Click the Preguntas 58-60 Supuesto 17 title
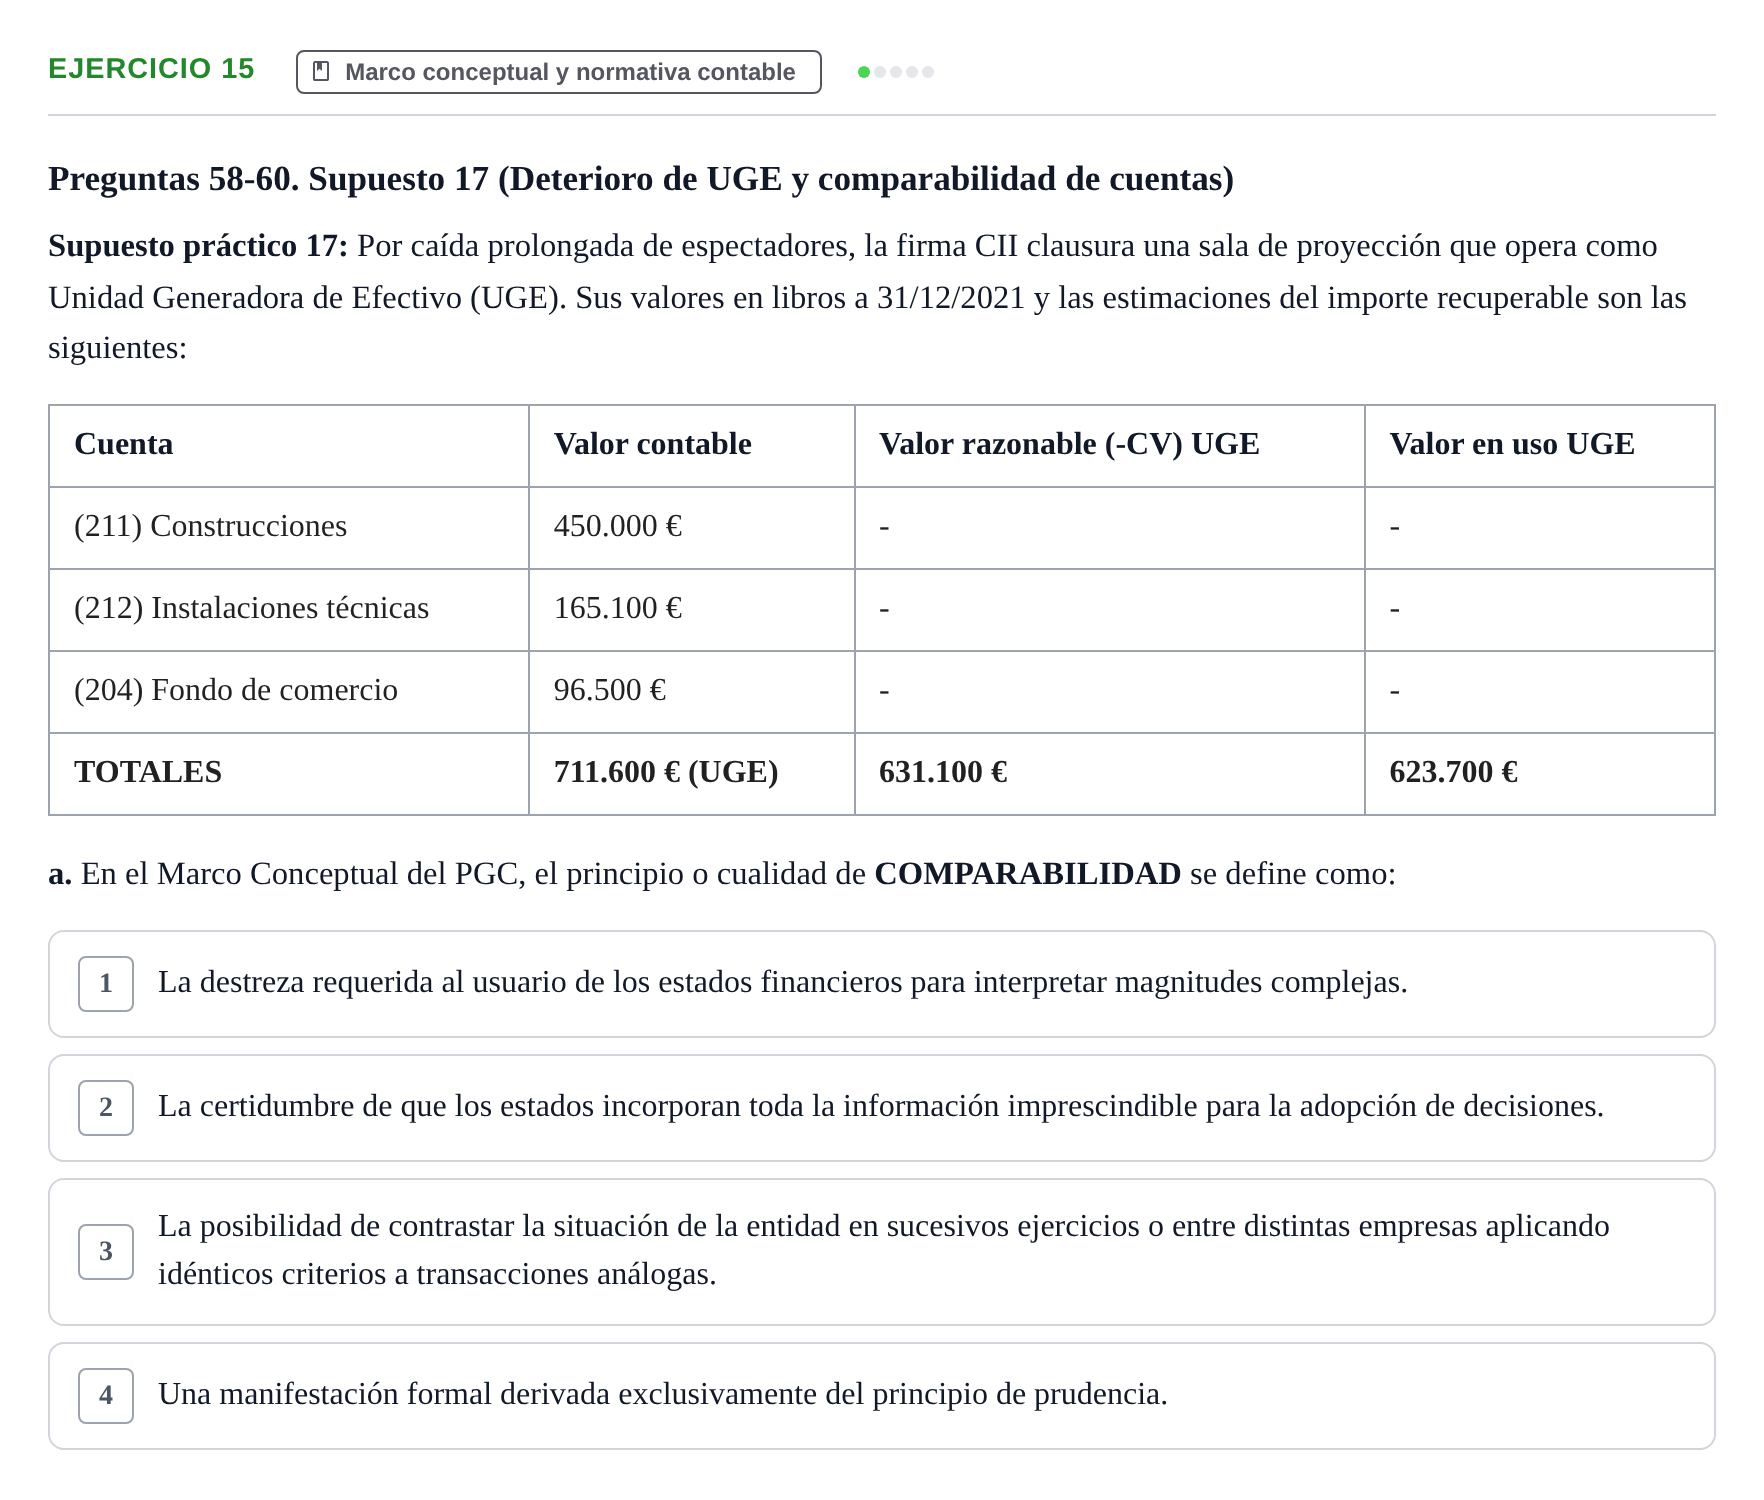The image size is (1764, 1500). [641, 179]
